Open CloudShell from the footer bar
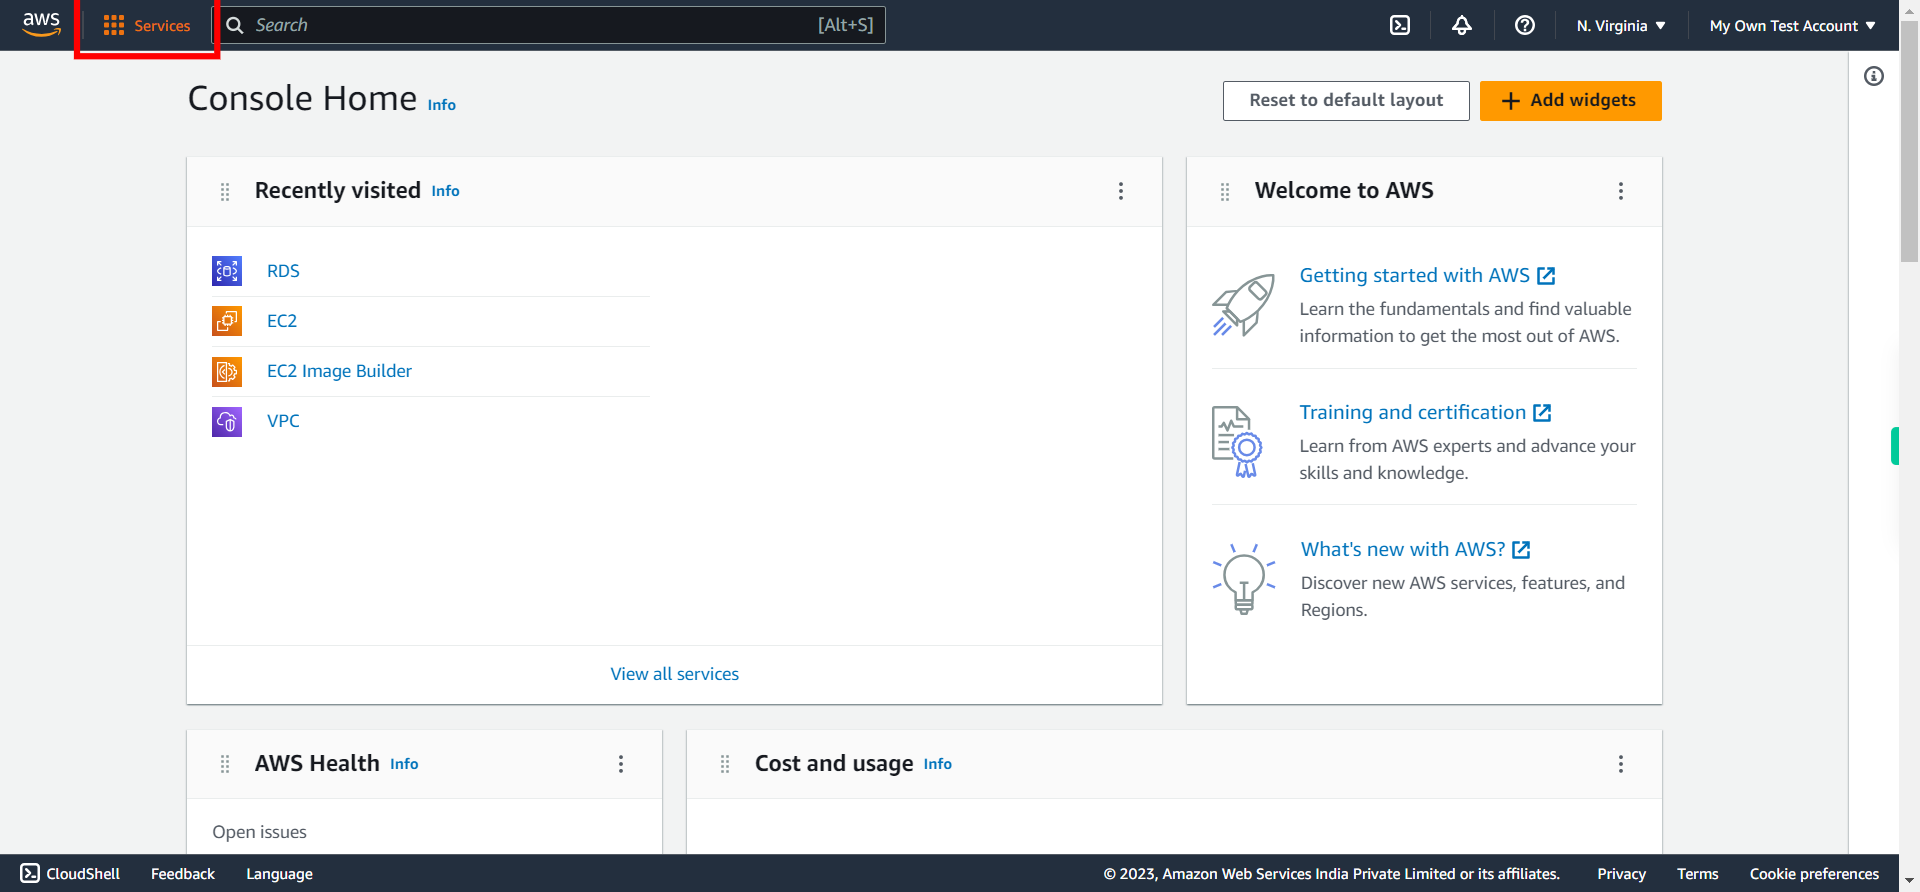The image size is (1920, 892). [x=70, y=874]
